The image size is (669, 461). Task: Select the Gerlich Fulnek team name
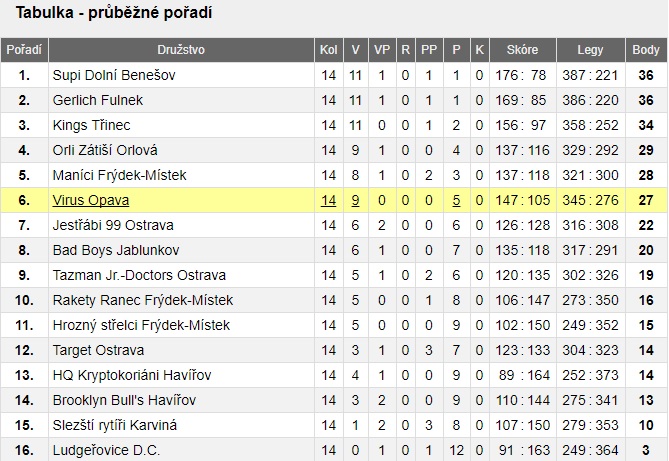click(98, 100)
